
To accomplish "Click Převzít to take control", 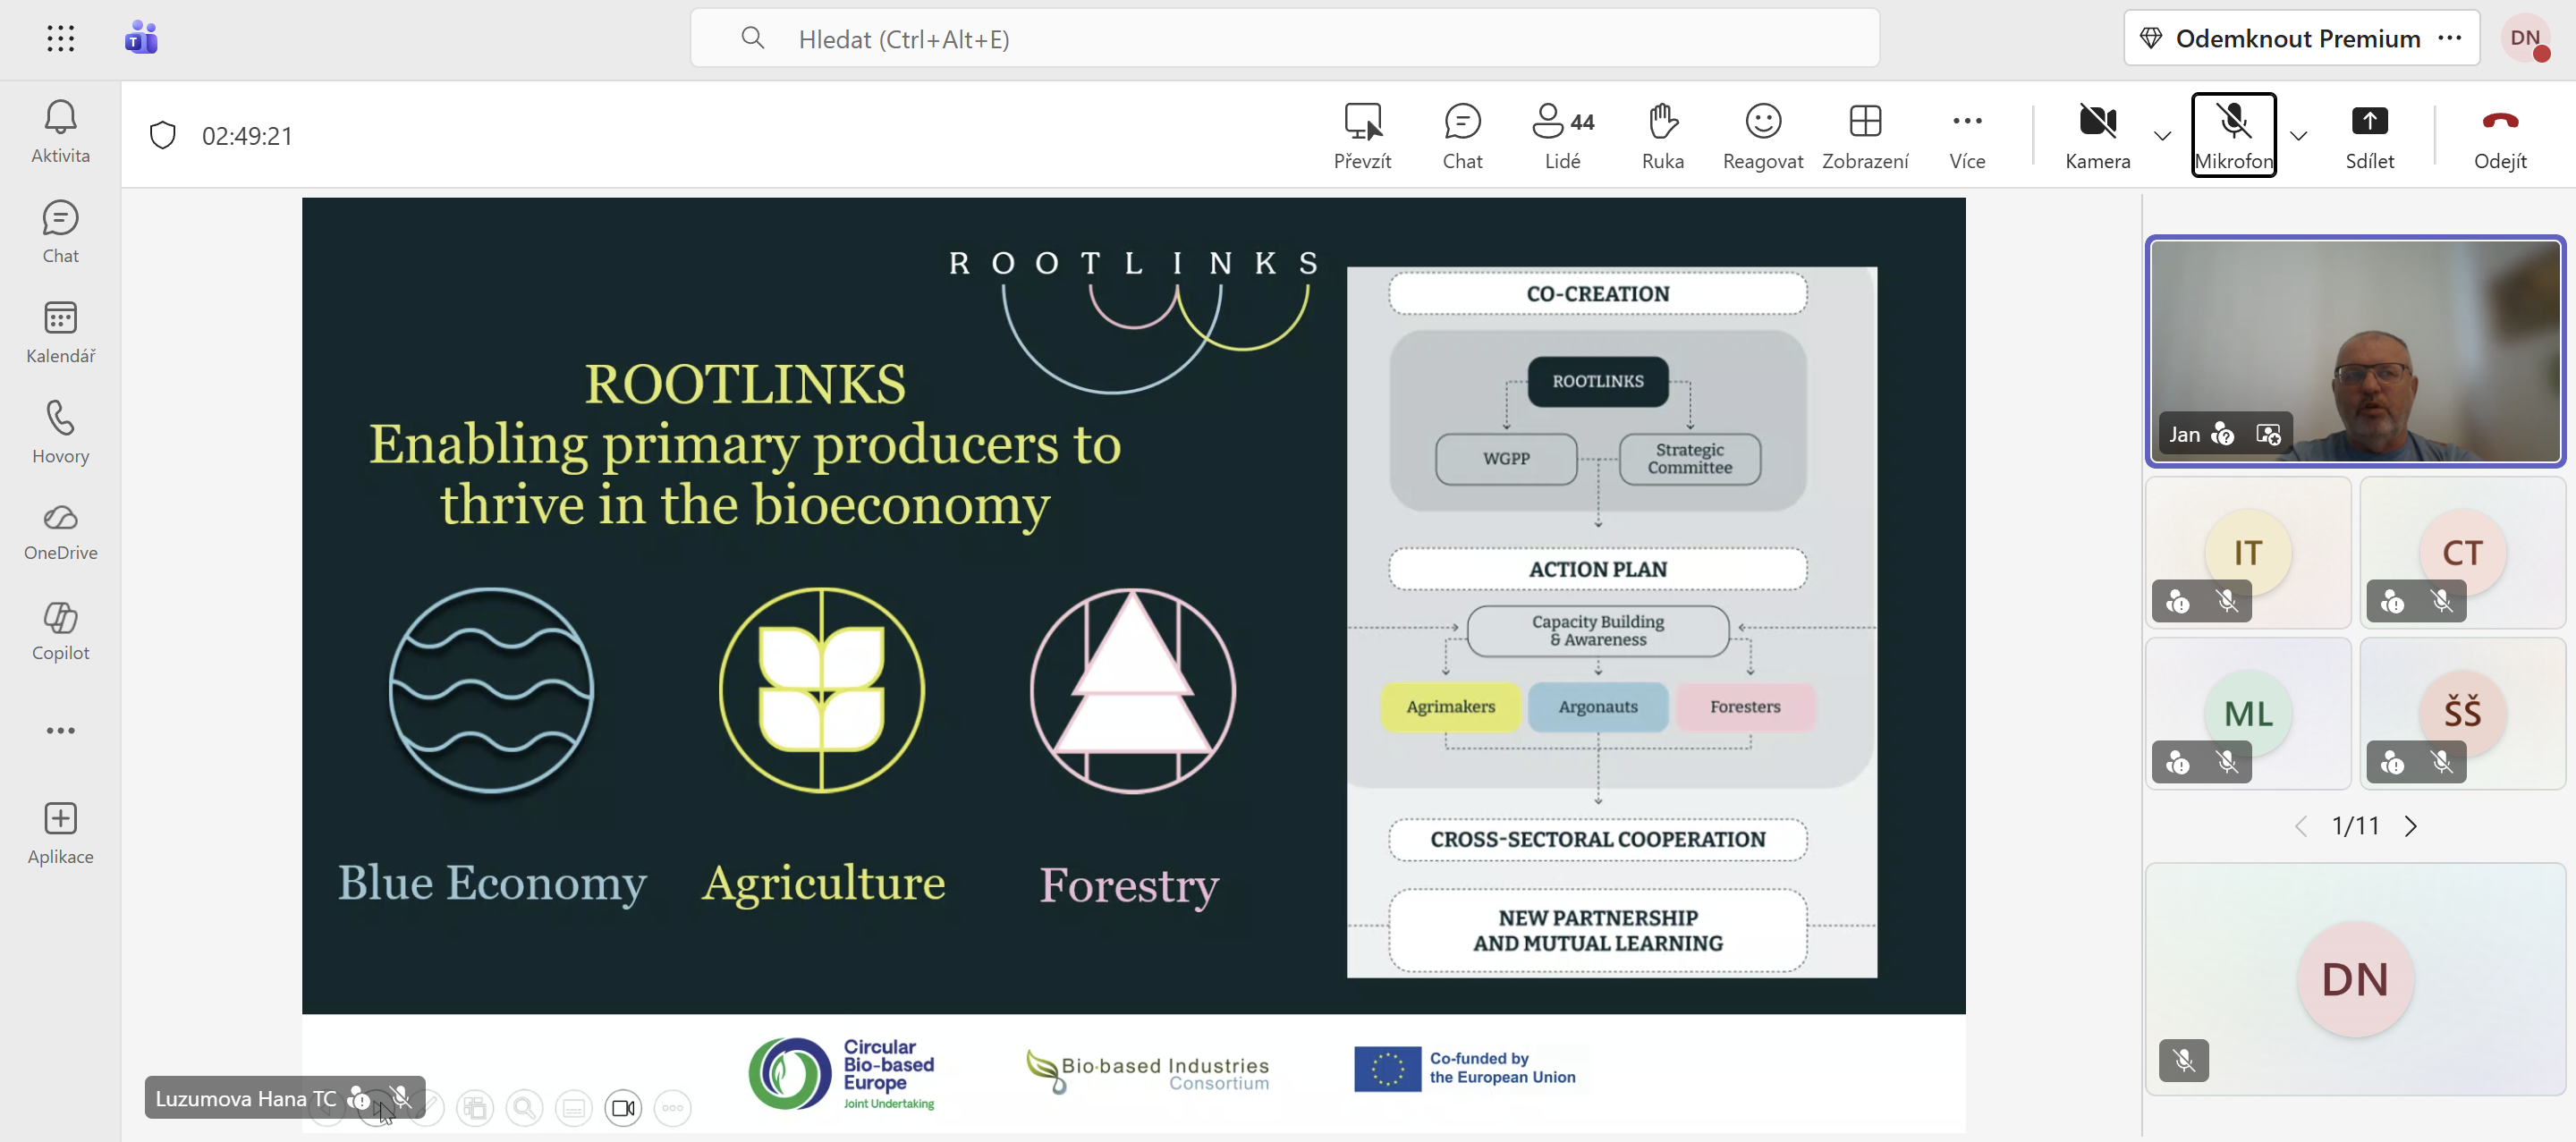I will [1362, 135].
